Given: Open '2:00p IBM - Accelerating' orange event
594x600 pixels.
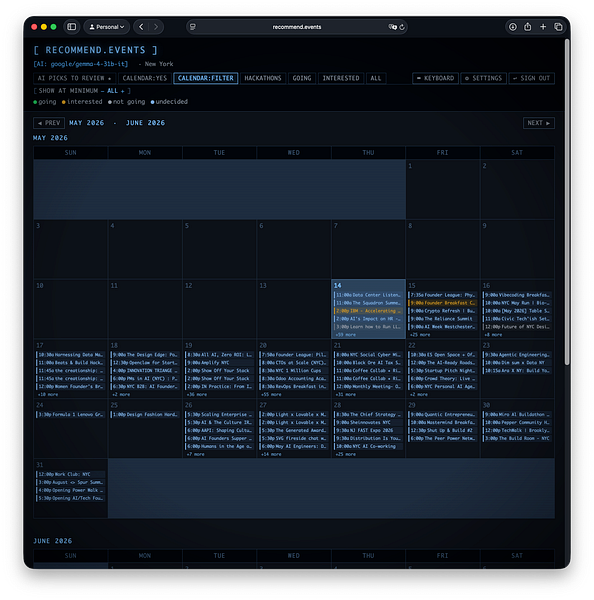Looking at the screenshot, I should 368,311.
